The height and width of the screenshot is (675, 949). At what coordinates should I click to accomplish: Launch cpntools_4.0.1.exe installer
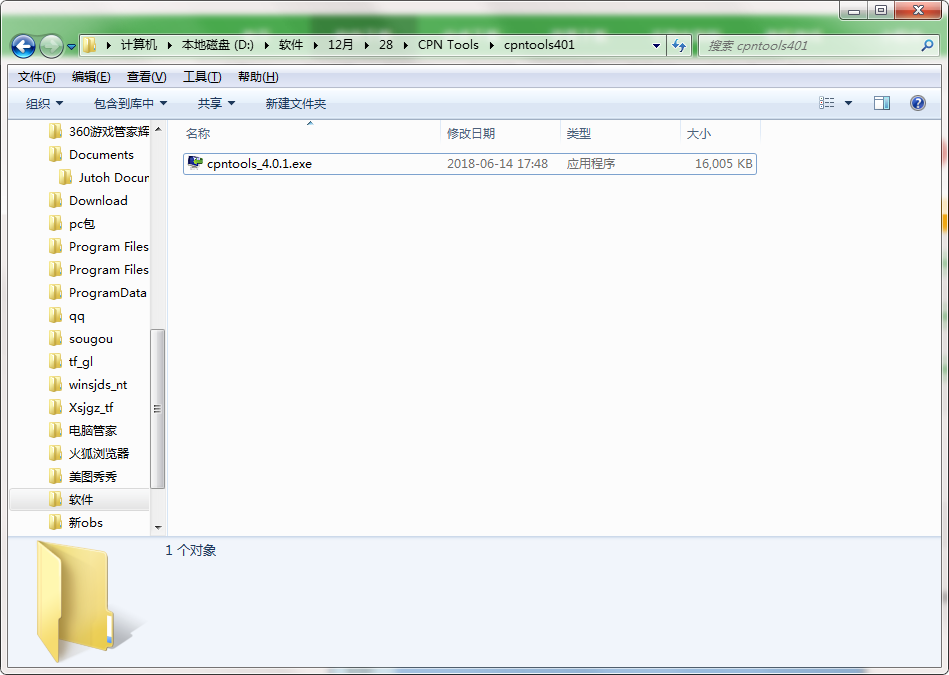click(258, 163)
